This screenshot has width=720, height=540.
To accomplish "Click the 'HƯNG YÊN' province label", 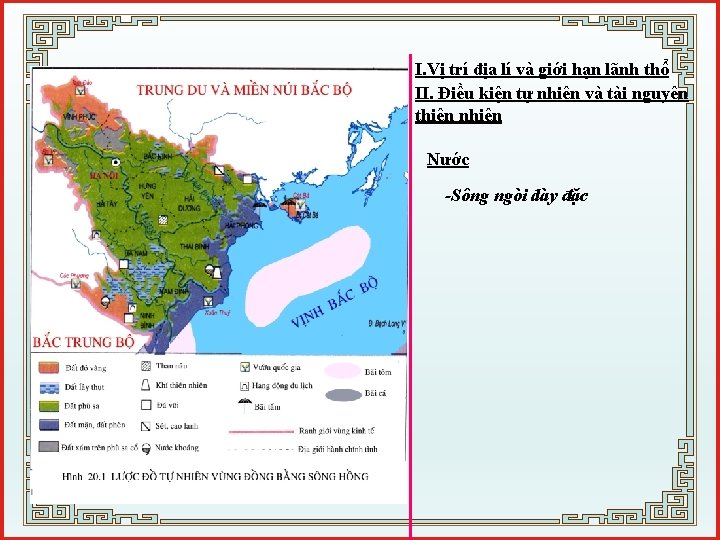I will [x=147, y=191].
